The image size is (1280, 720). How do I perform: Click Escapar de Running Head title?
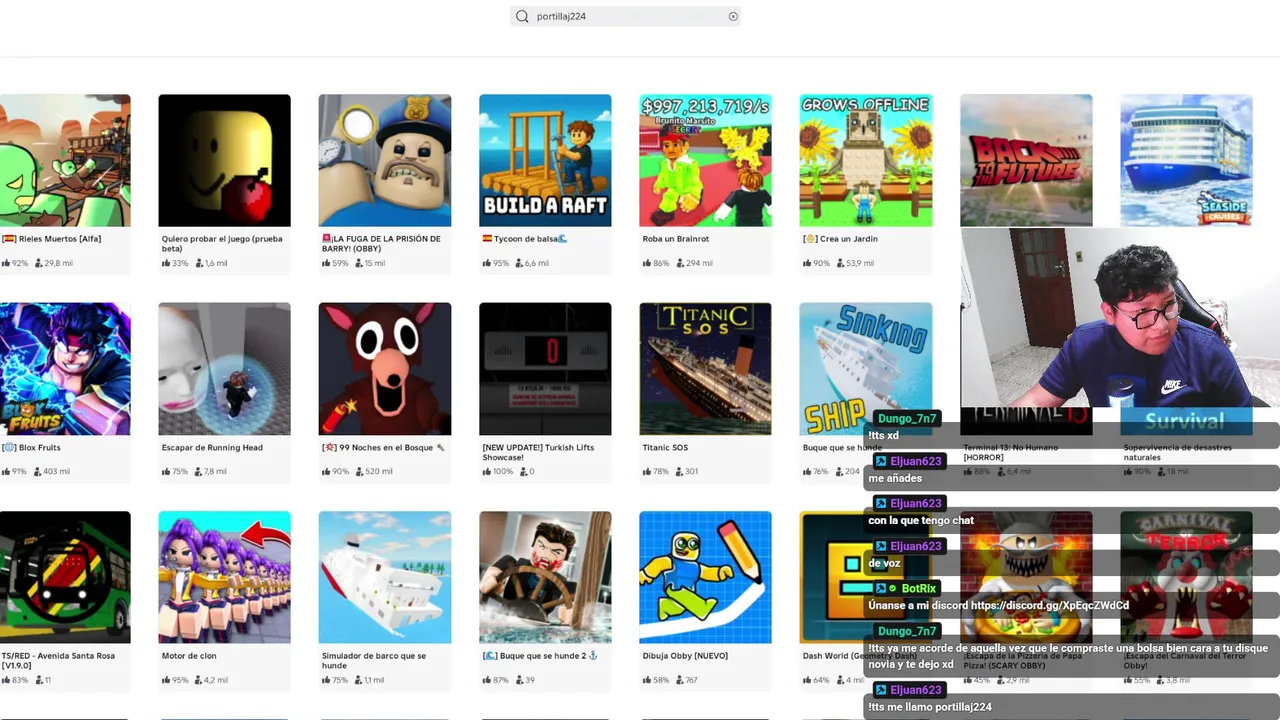(212, 448)
